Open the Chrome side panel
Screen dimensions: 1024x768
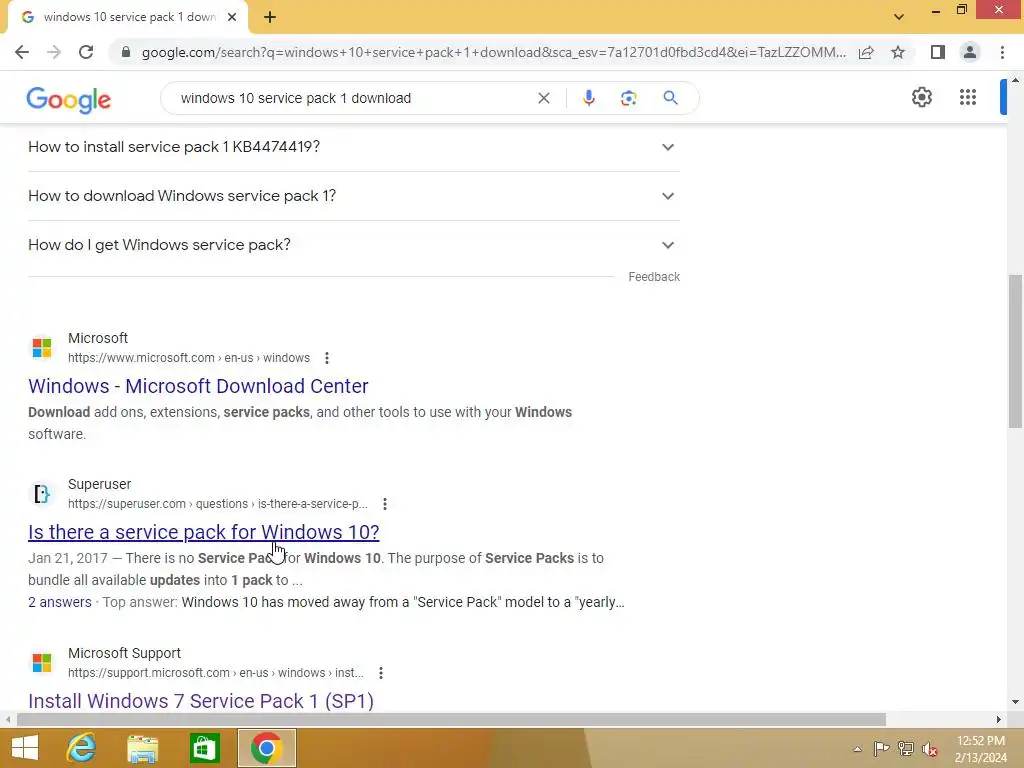938,52
